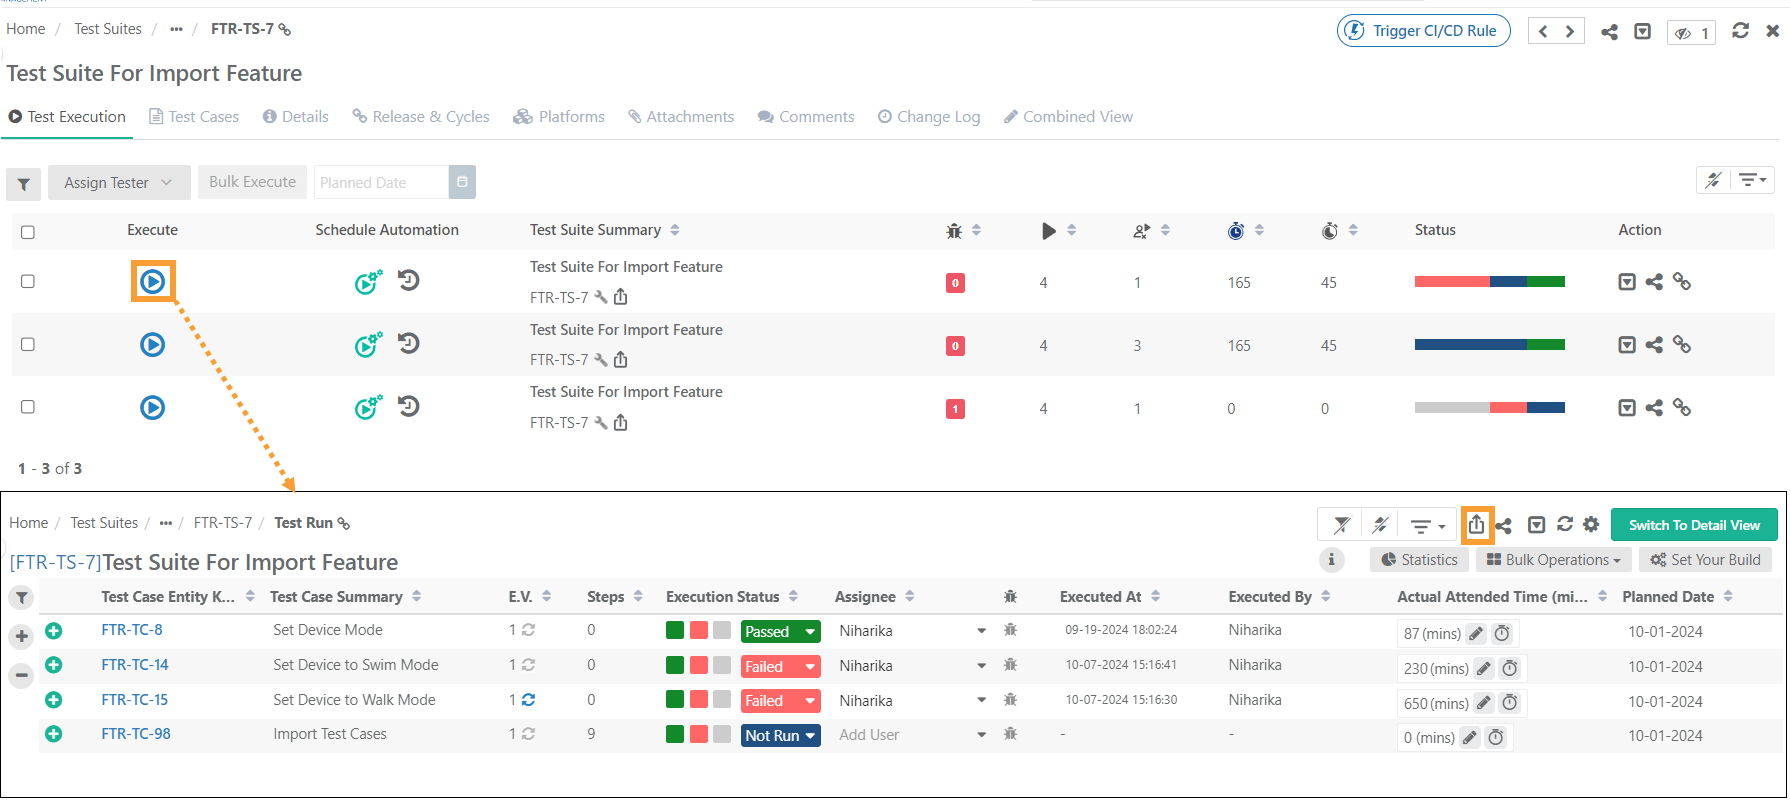The image size is (1790, 804).
Task: Click the export icon in Test Run toolbar
Action: coord(1476,525)
